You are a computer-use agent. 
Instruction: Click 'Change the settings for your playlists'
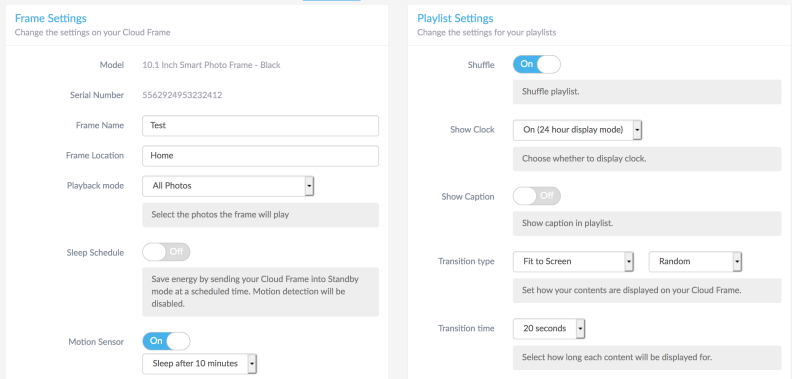coord(486,32)
